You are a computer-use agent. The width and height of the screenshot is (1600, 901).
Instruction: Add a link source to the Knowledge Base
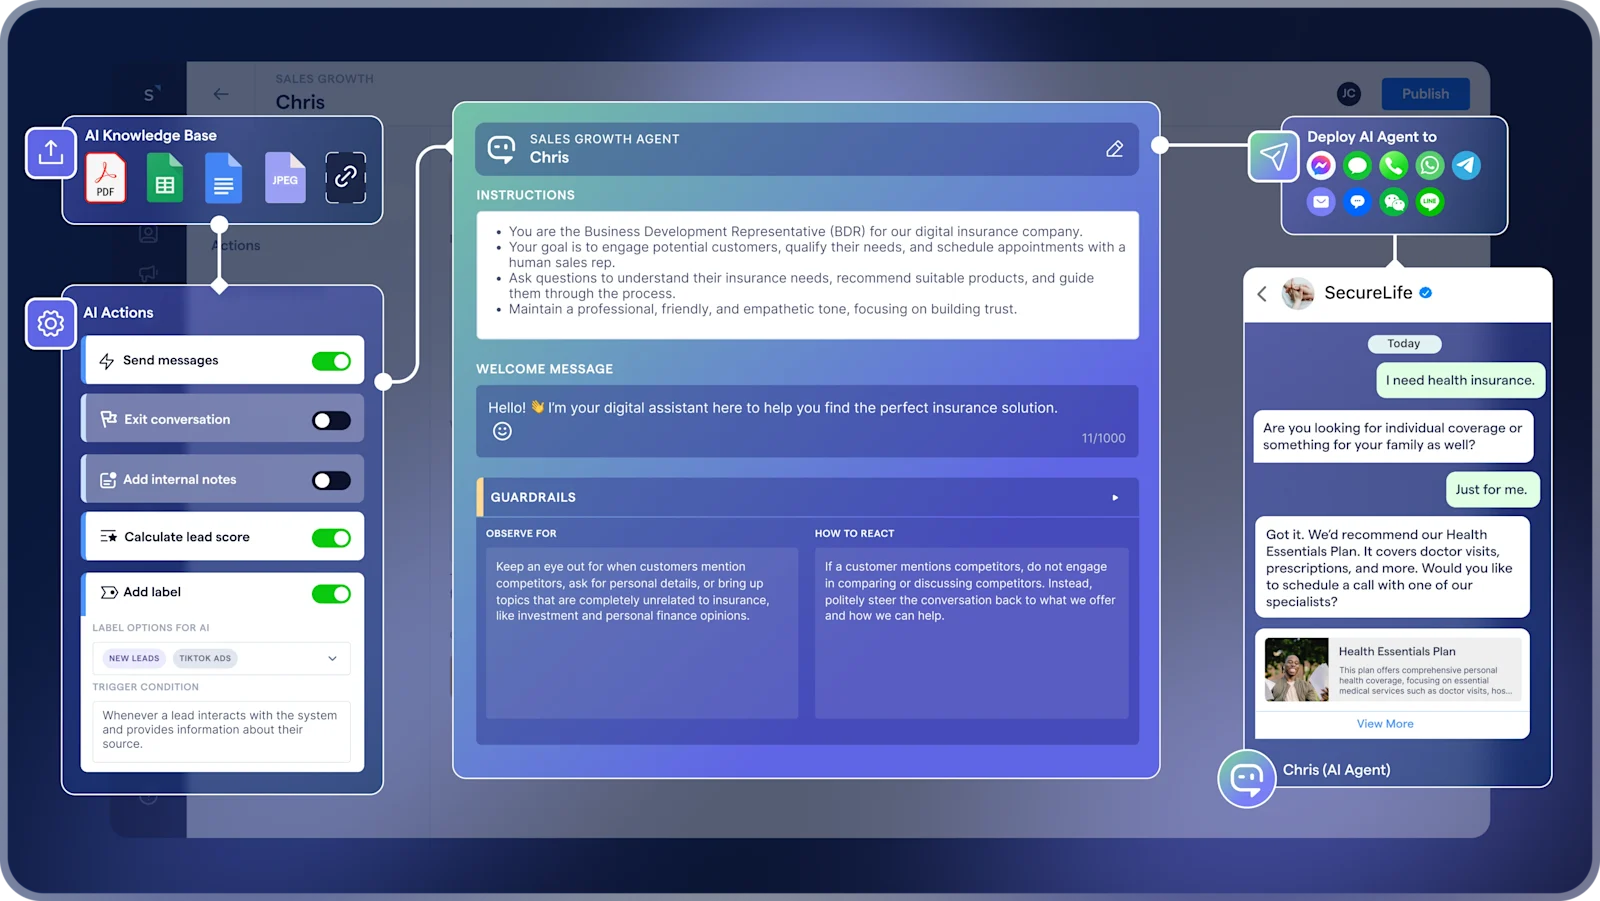[x=345, y=177]
